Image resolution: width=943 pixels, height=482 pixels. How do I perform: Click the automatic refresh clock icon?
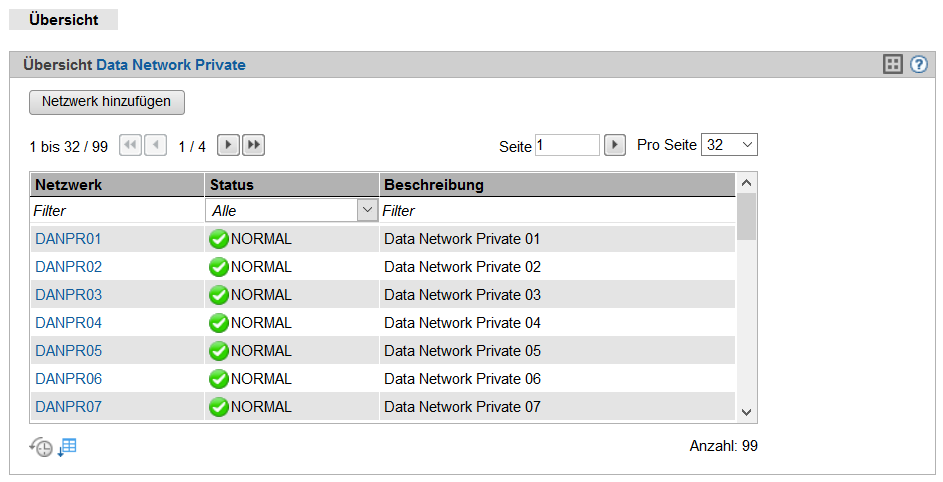(x=40, y=447)
